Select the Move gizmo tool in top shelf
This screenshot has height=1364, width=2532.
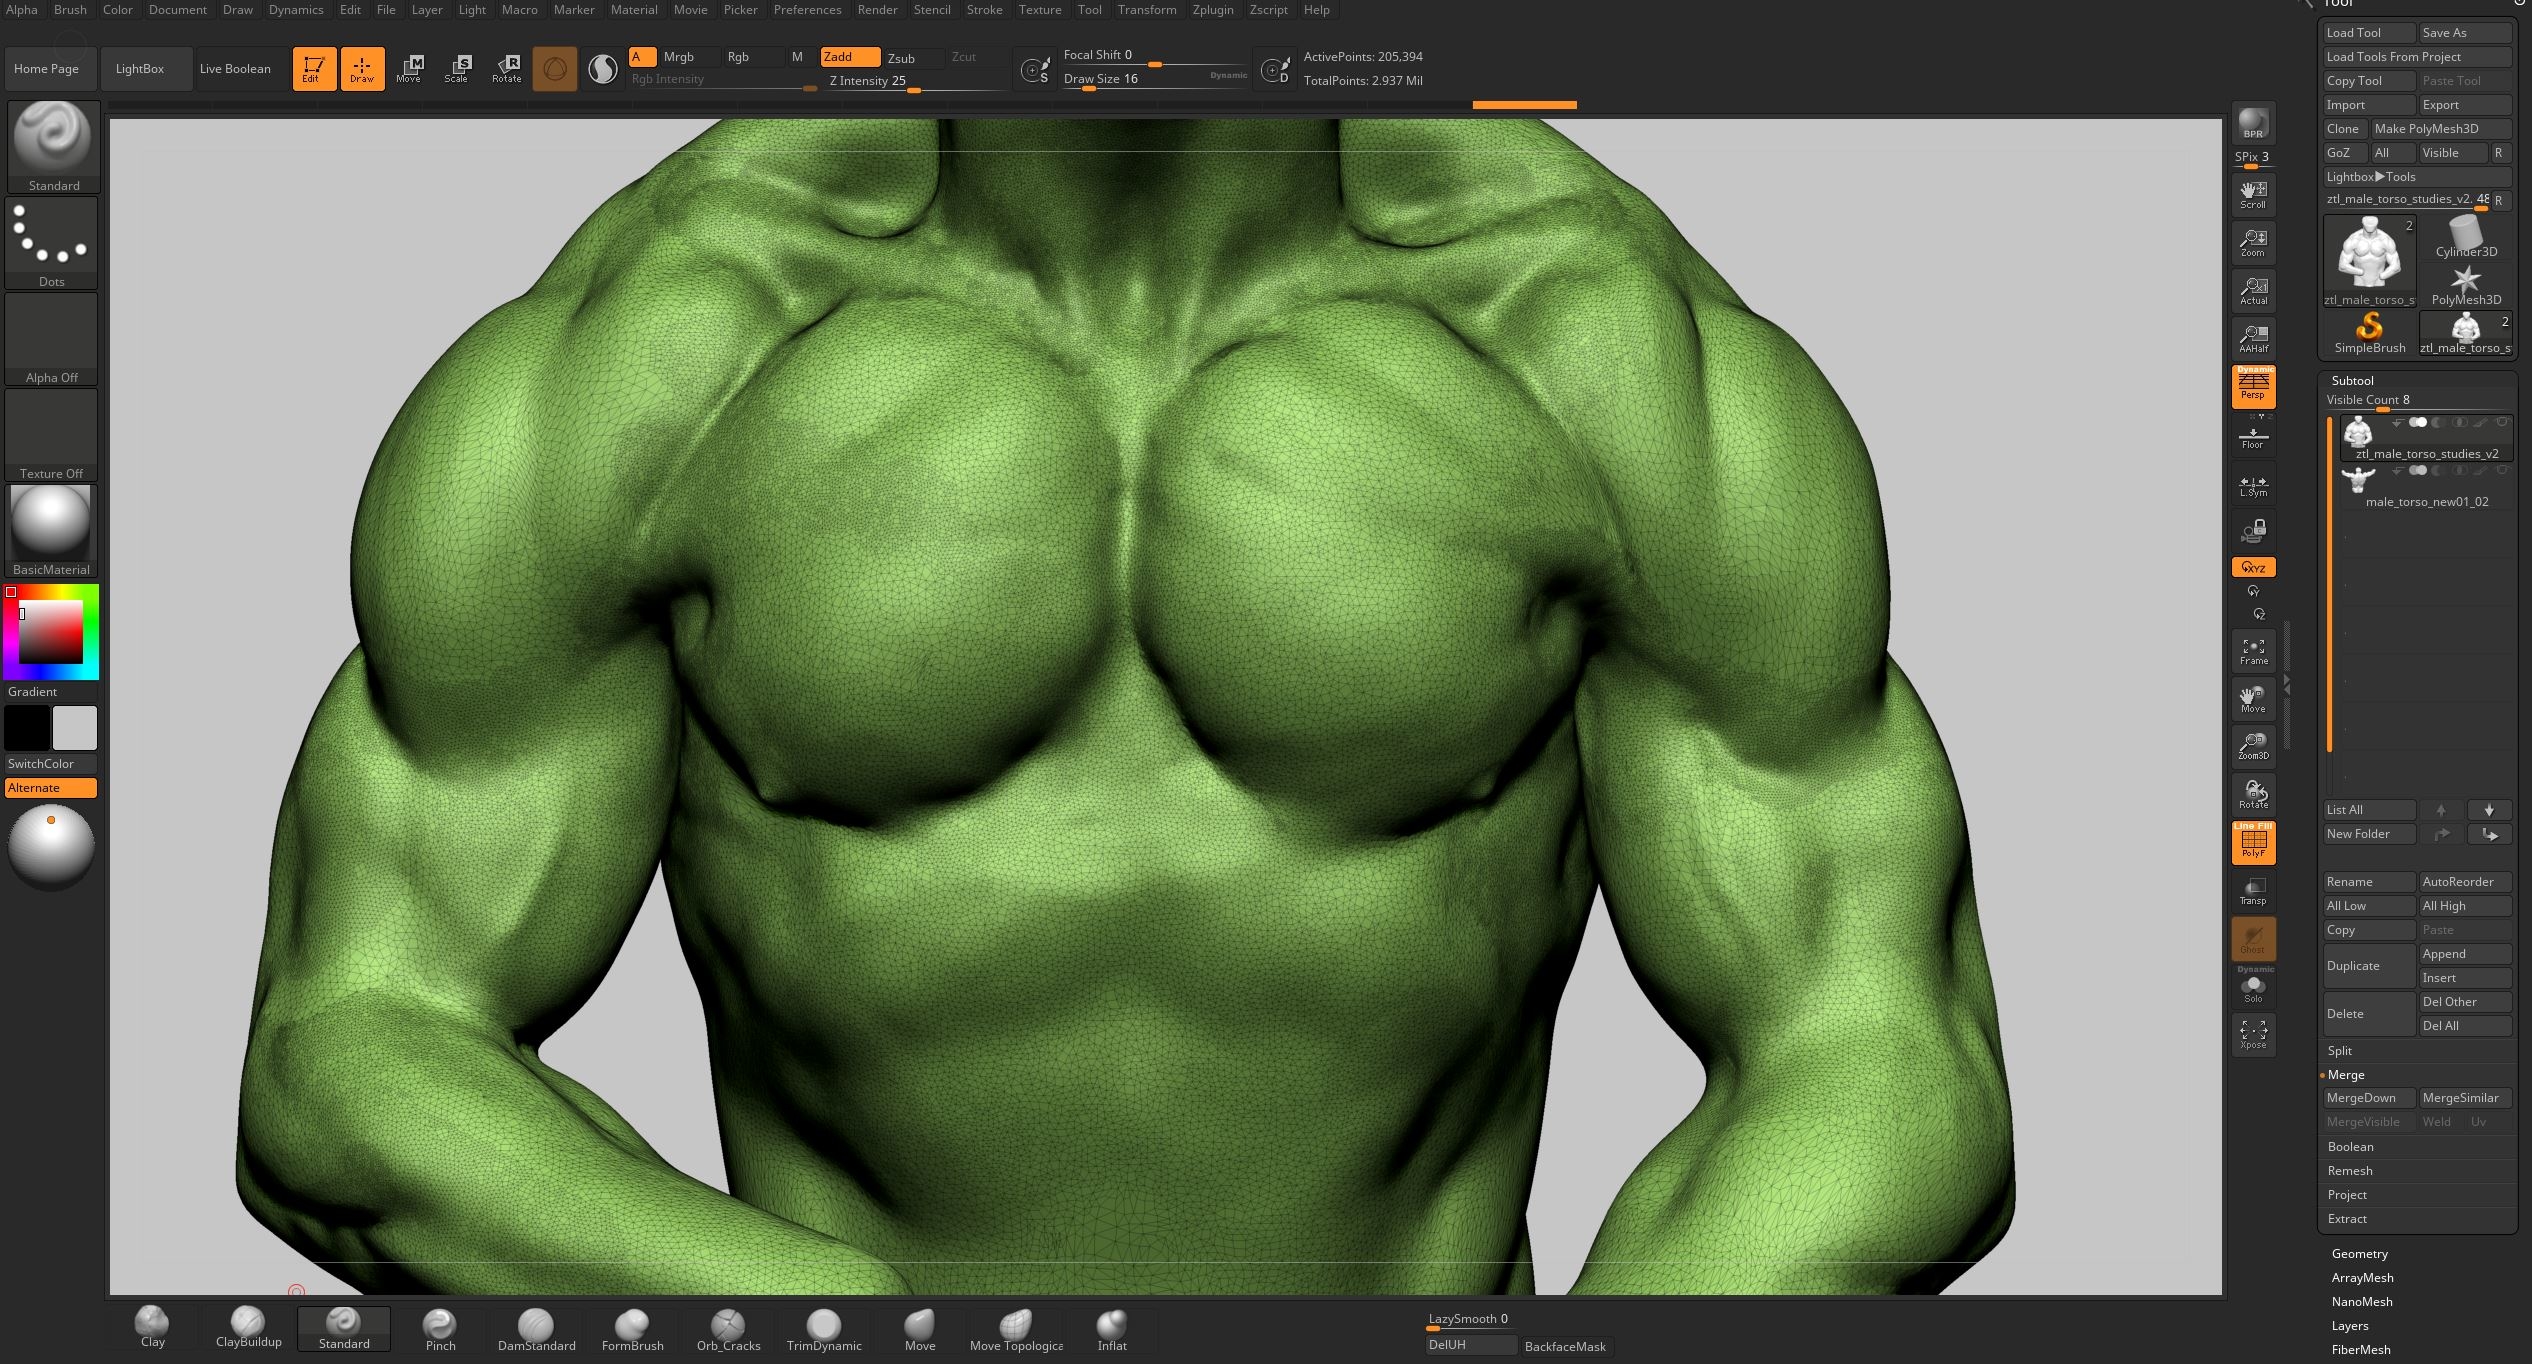(409, 69)
